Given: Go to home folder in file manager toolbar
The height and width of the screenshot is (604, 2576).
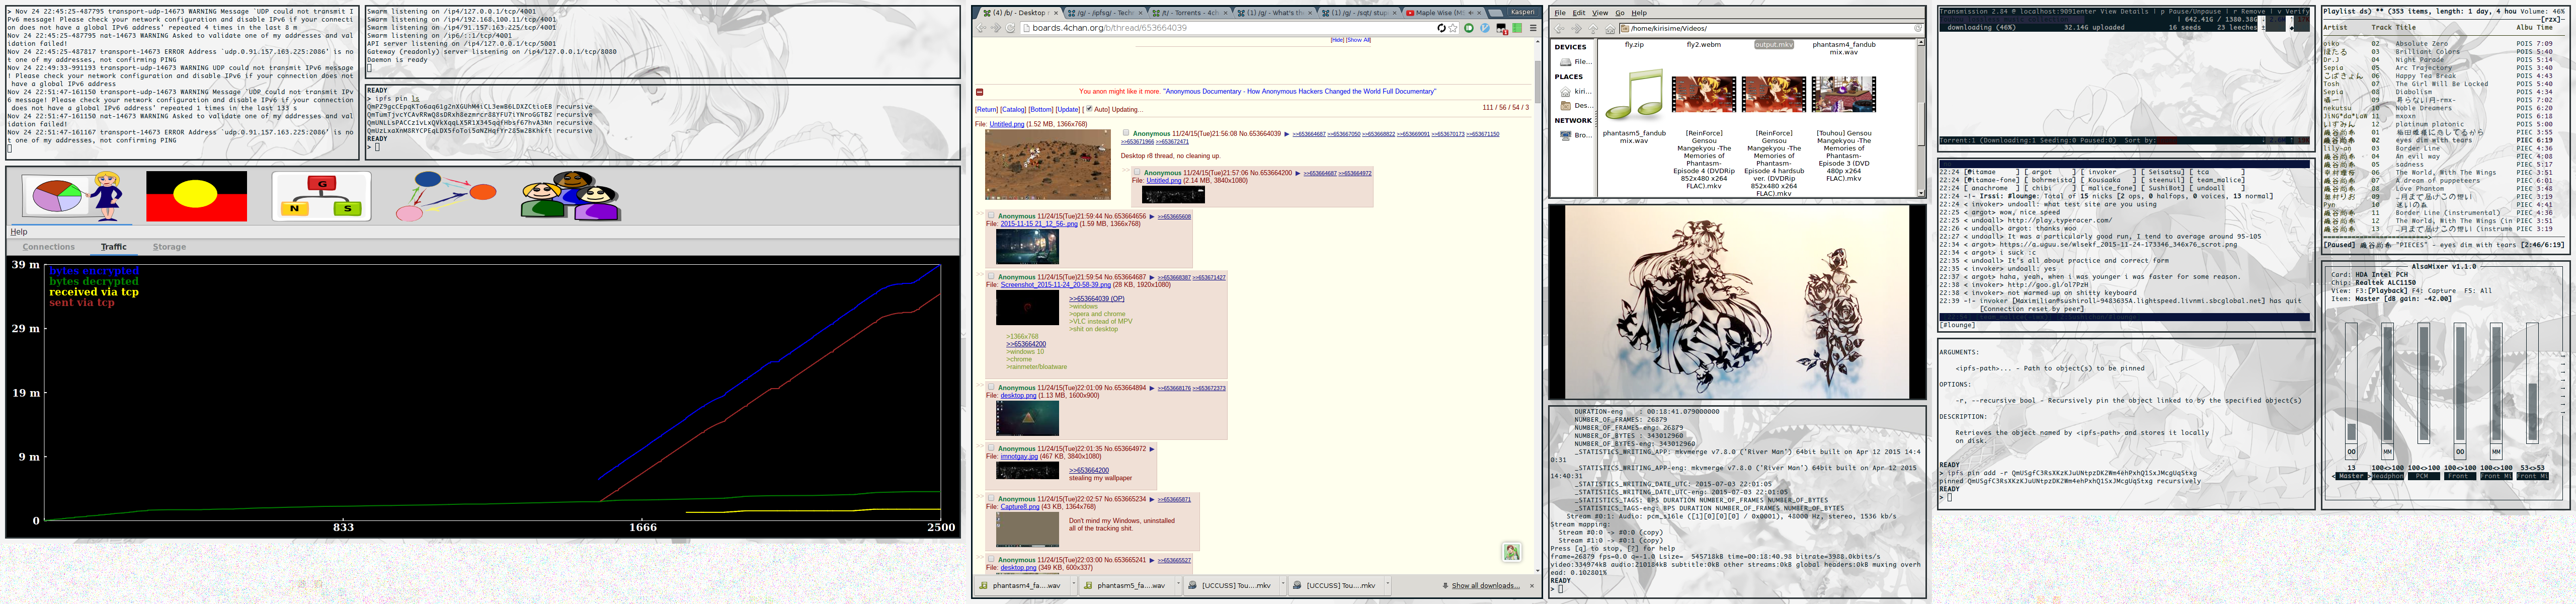Looking at the screenshot, I should (1610, 28).
